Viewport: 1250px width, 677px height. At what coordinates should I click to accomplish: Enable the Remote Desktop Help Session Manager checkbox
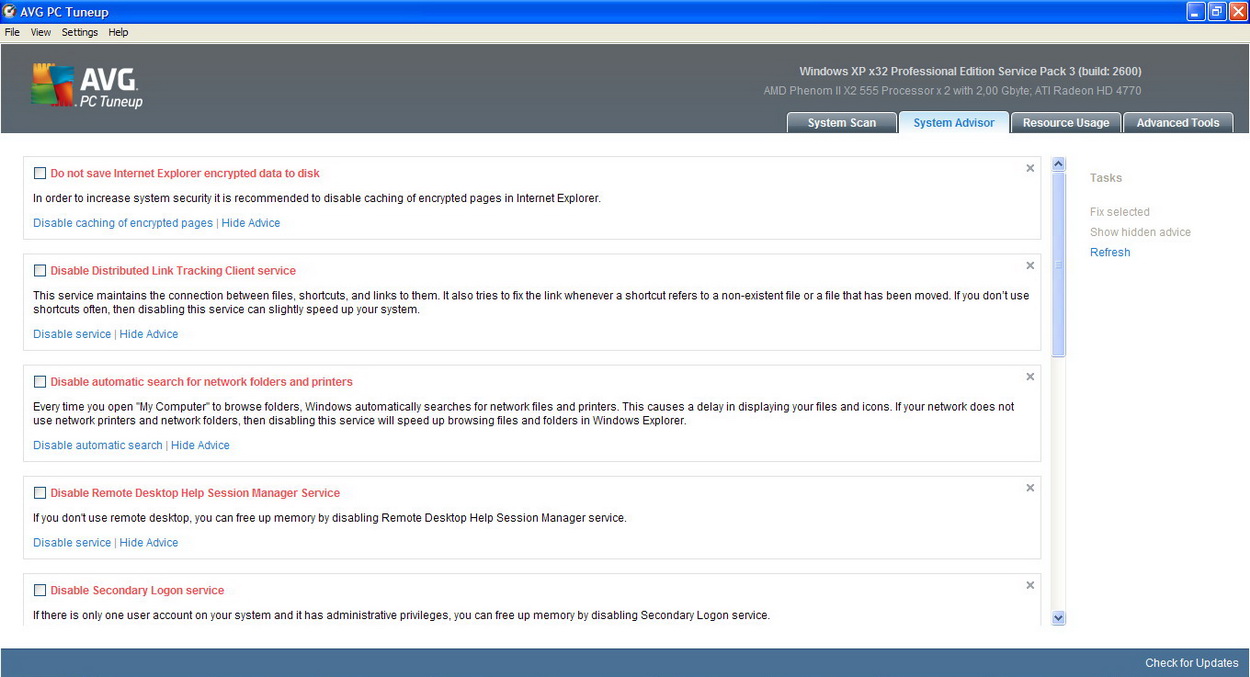click(40, 492)
